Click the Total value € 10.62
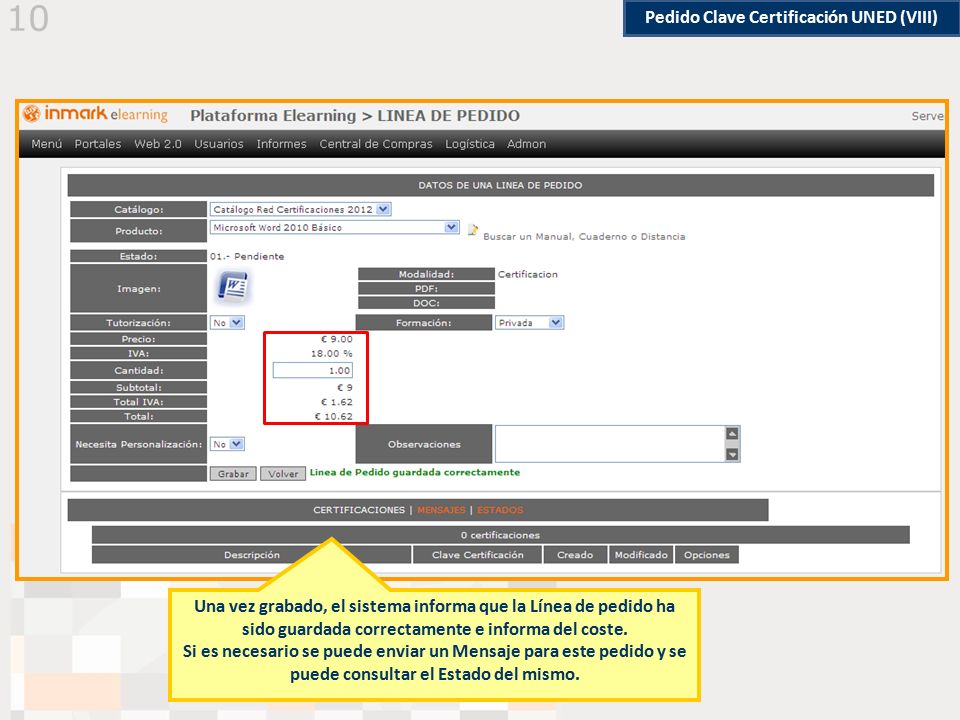960x720 pixels. tap(334, 416)
